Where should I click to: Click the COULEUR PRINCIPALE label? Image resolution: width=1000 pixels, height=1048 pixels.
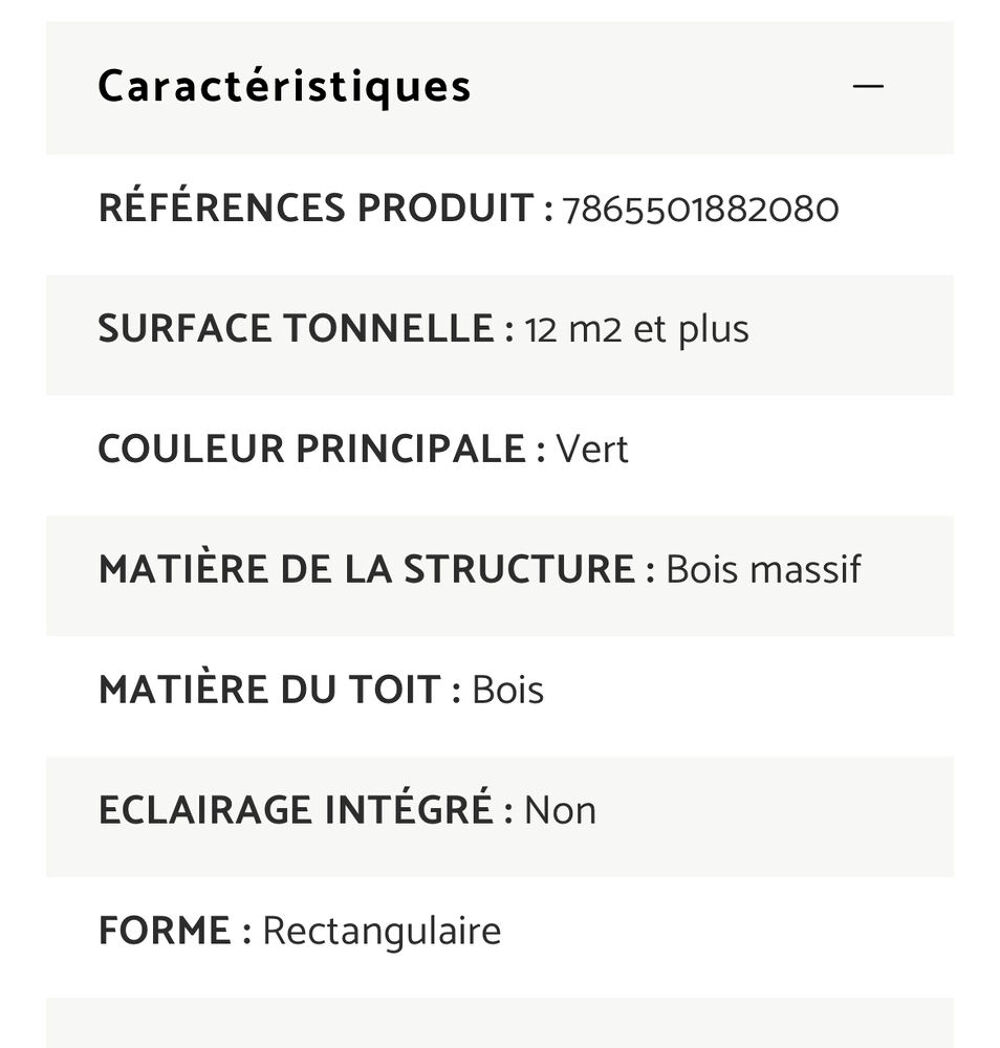click(x=322, y=448)
